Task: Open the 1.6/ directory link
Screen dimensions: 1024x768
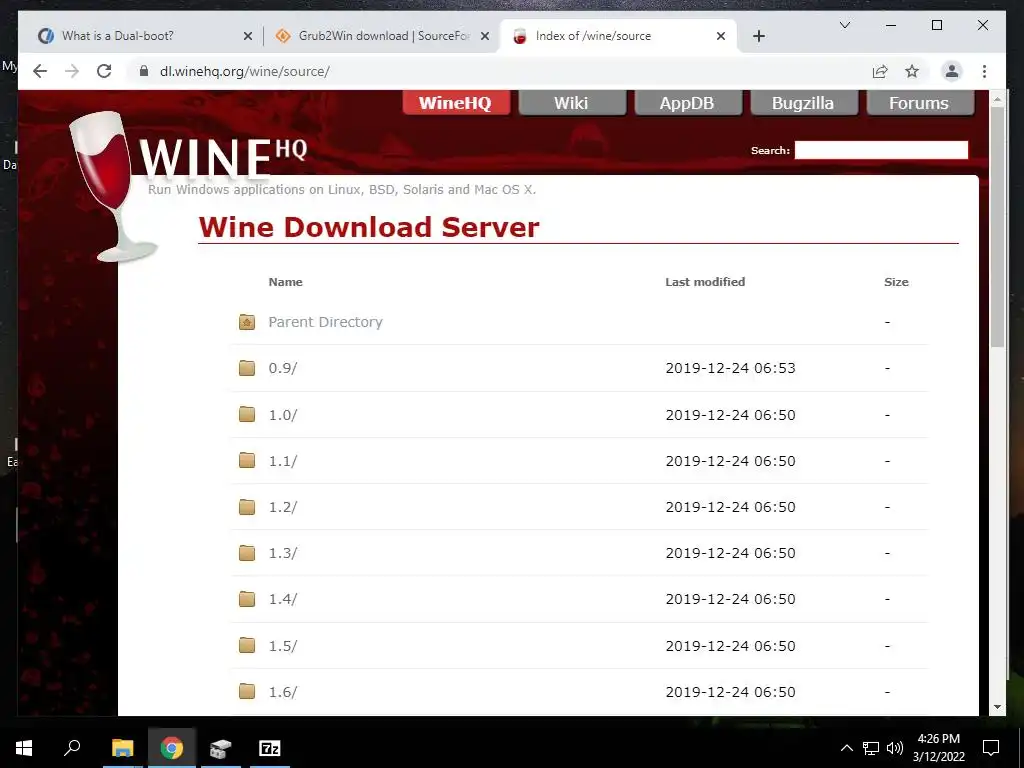Action: [283, 692]
